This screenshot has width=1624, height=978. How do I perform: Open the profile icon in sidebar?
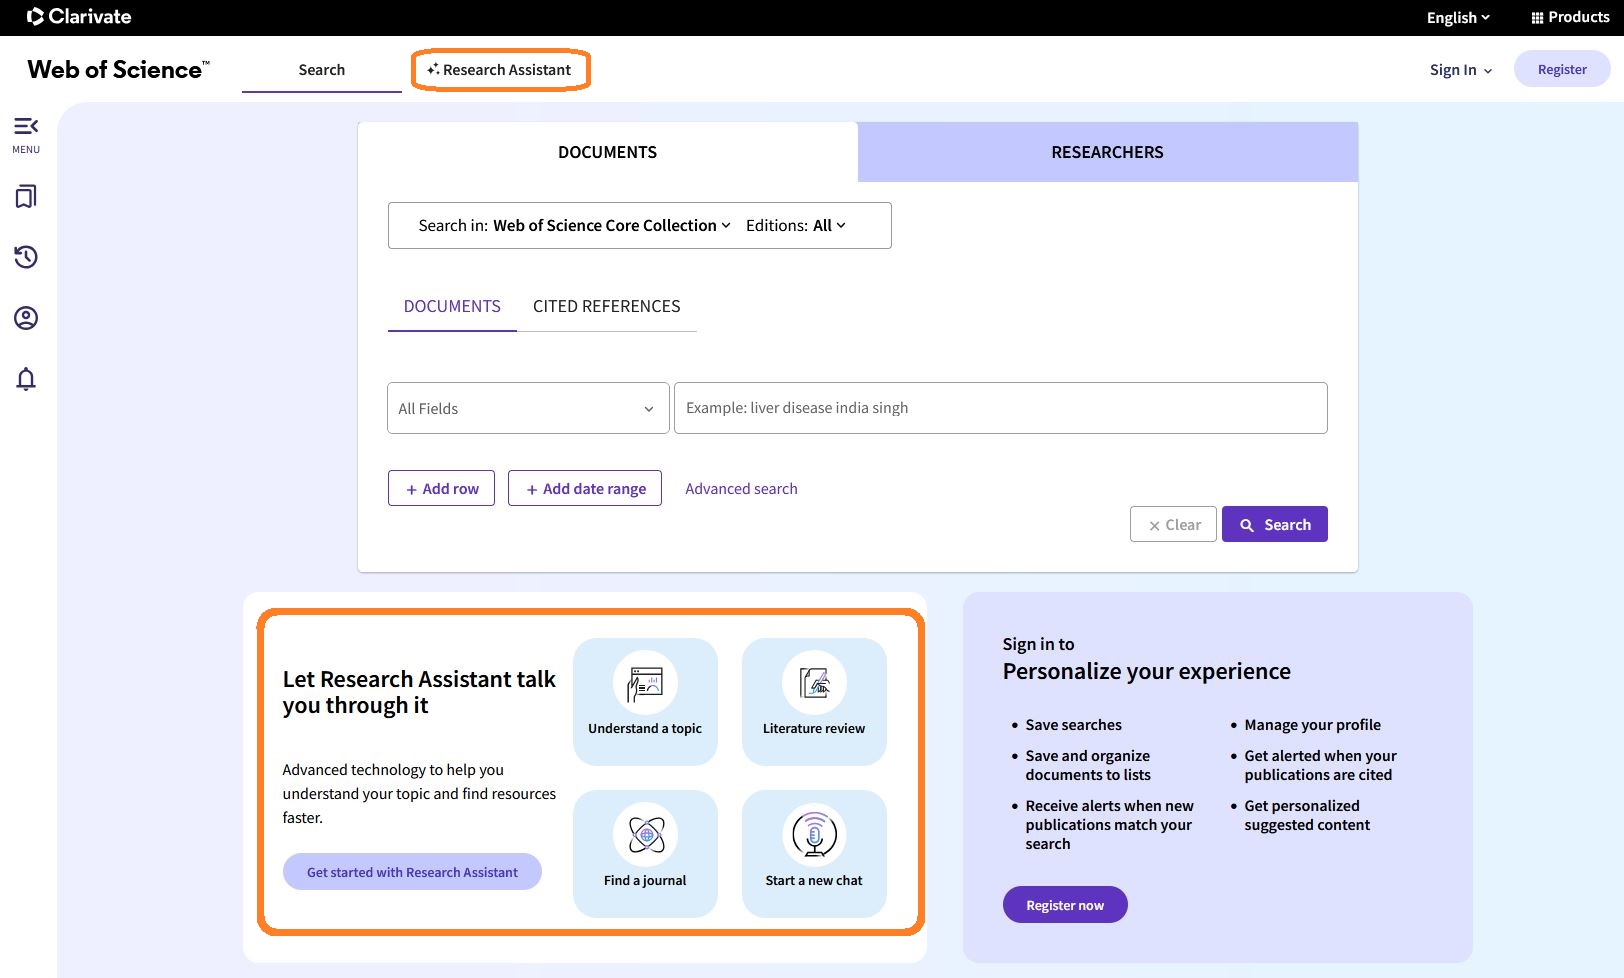click(x=26, y=318)
